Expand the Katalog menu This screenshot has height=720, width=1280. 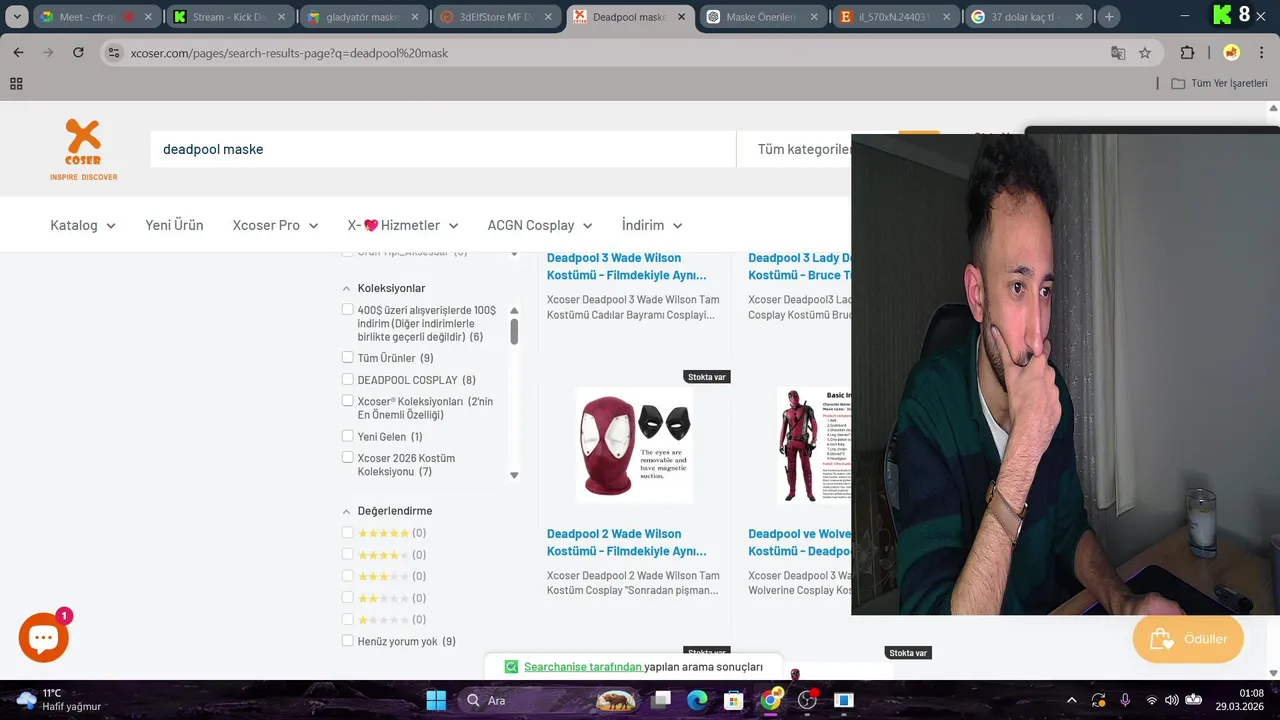coord(83,225)
